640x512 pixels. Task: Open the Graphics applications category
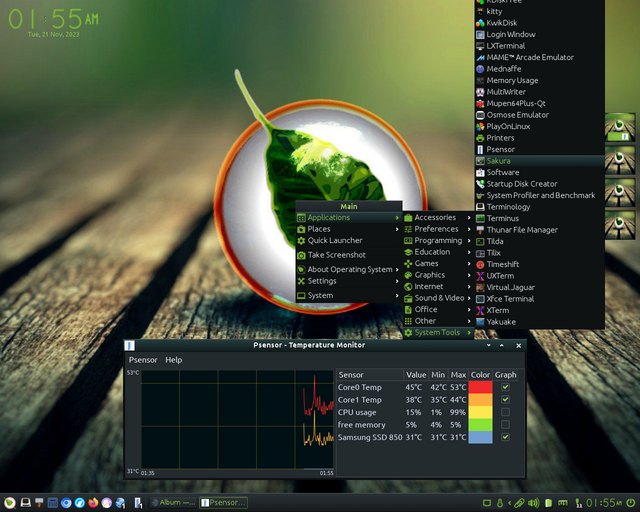coord(438,275)
